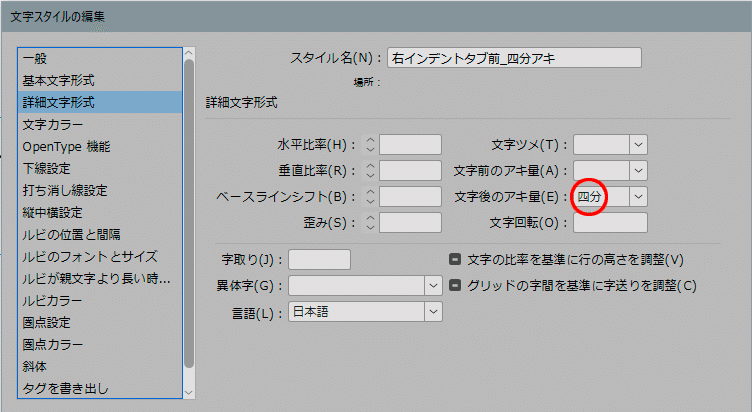Viewport: 752px width, 412px height.
Task: Click the 歪み value field
Action: (x=410, y=223)
